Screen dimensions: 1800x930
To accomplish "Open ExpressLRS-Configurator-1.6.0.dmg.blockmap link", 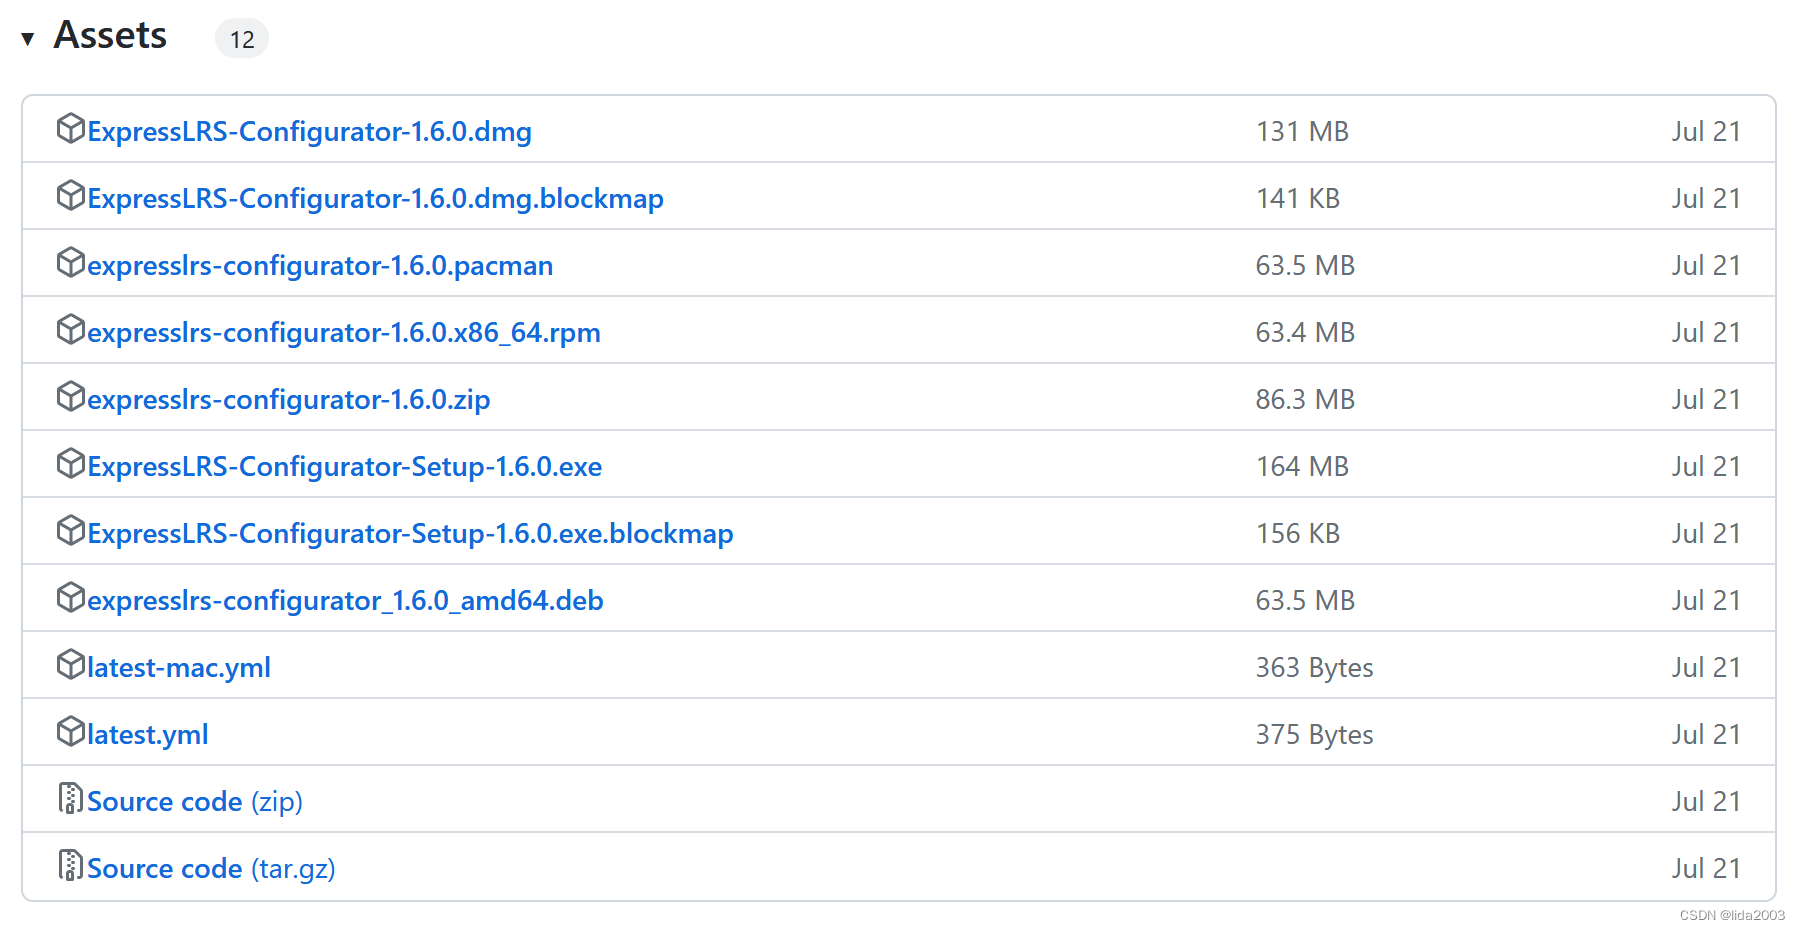I will (376, 198).
